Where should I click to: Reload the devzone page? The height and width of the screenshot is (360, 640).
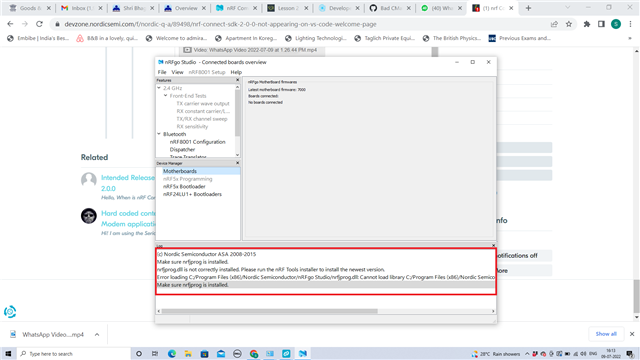coord(39,24)
